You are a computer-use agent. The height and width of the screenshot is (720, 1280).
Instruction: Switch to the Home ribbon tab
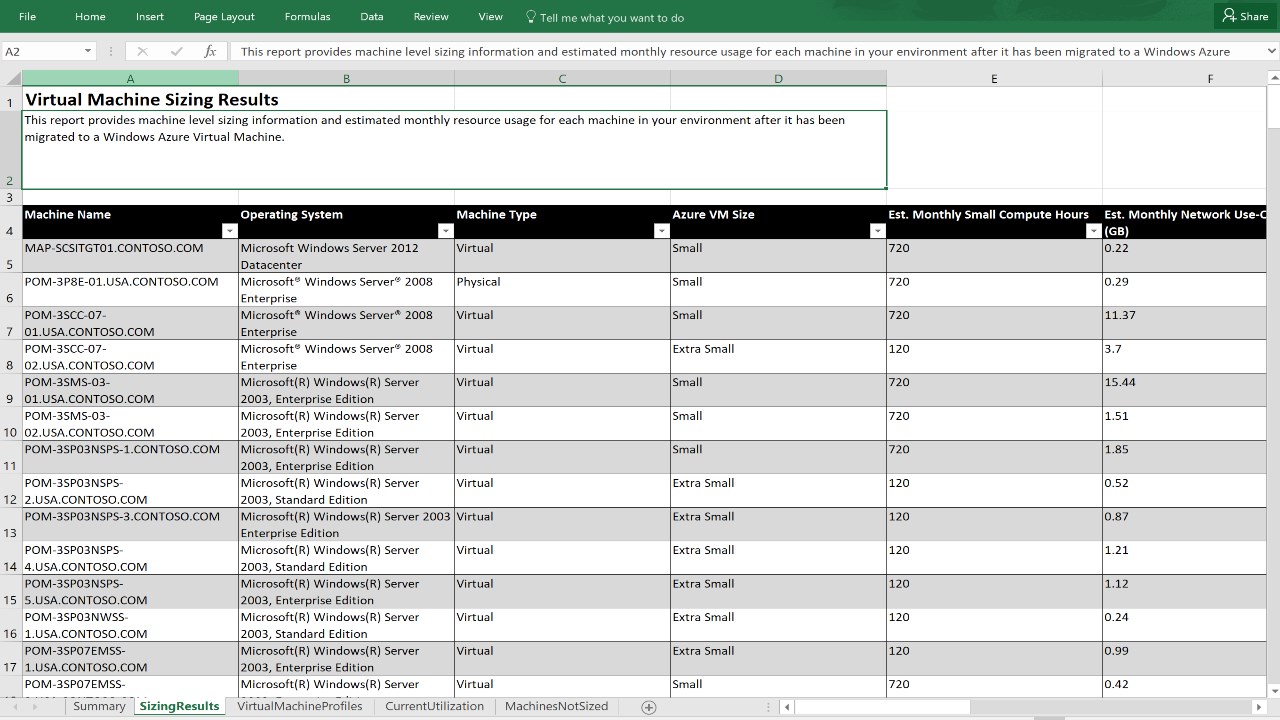click(x=90, y=17)
